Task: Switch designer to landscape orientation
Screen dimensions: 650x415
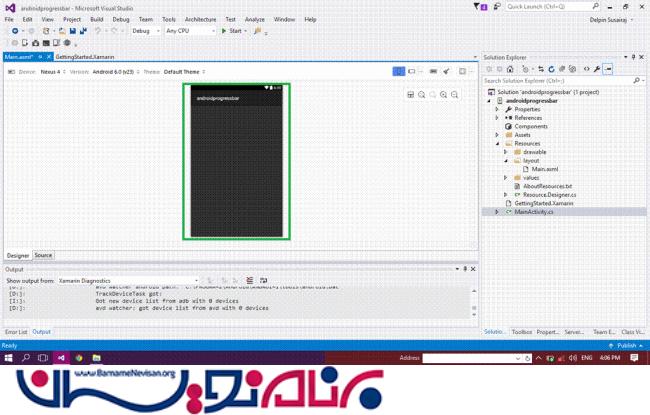Action: coord(412,72)
